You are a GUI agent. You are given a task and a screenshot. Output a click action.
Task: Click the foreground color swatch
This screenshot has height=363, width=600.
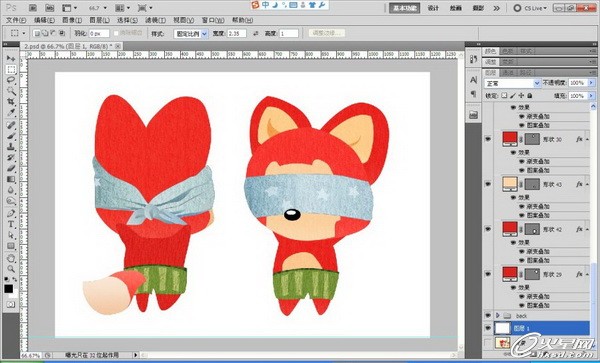[8, 289]
